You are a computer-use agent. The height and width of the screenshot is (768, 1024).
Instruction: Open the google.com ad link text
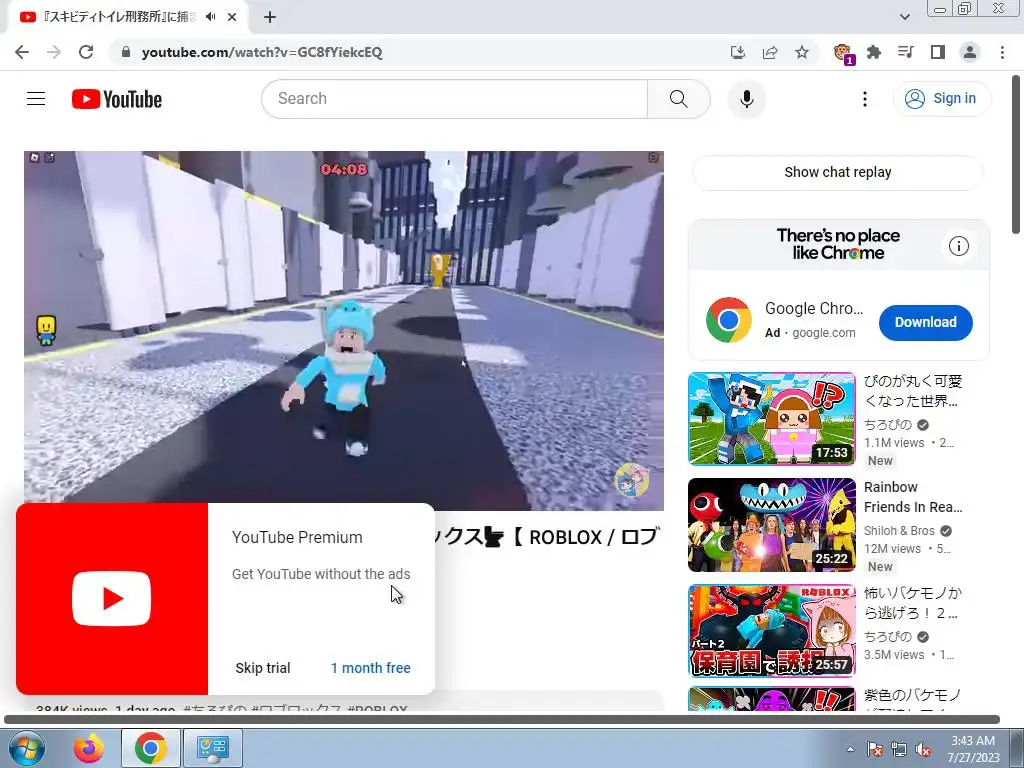(x=824, y=333)
